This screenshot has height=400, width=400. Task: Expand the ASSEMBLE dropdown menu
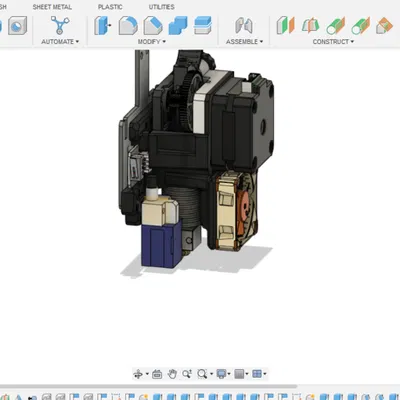(x=244, y=42)
